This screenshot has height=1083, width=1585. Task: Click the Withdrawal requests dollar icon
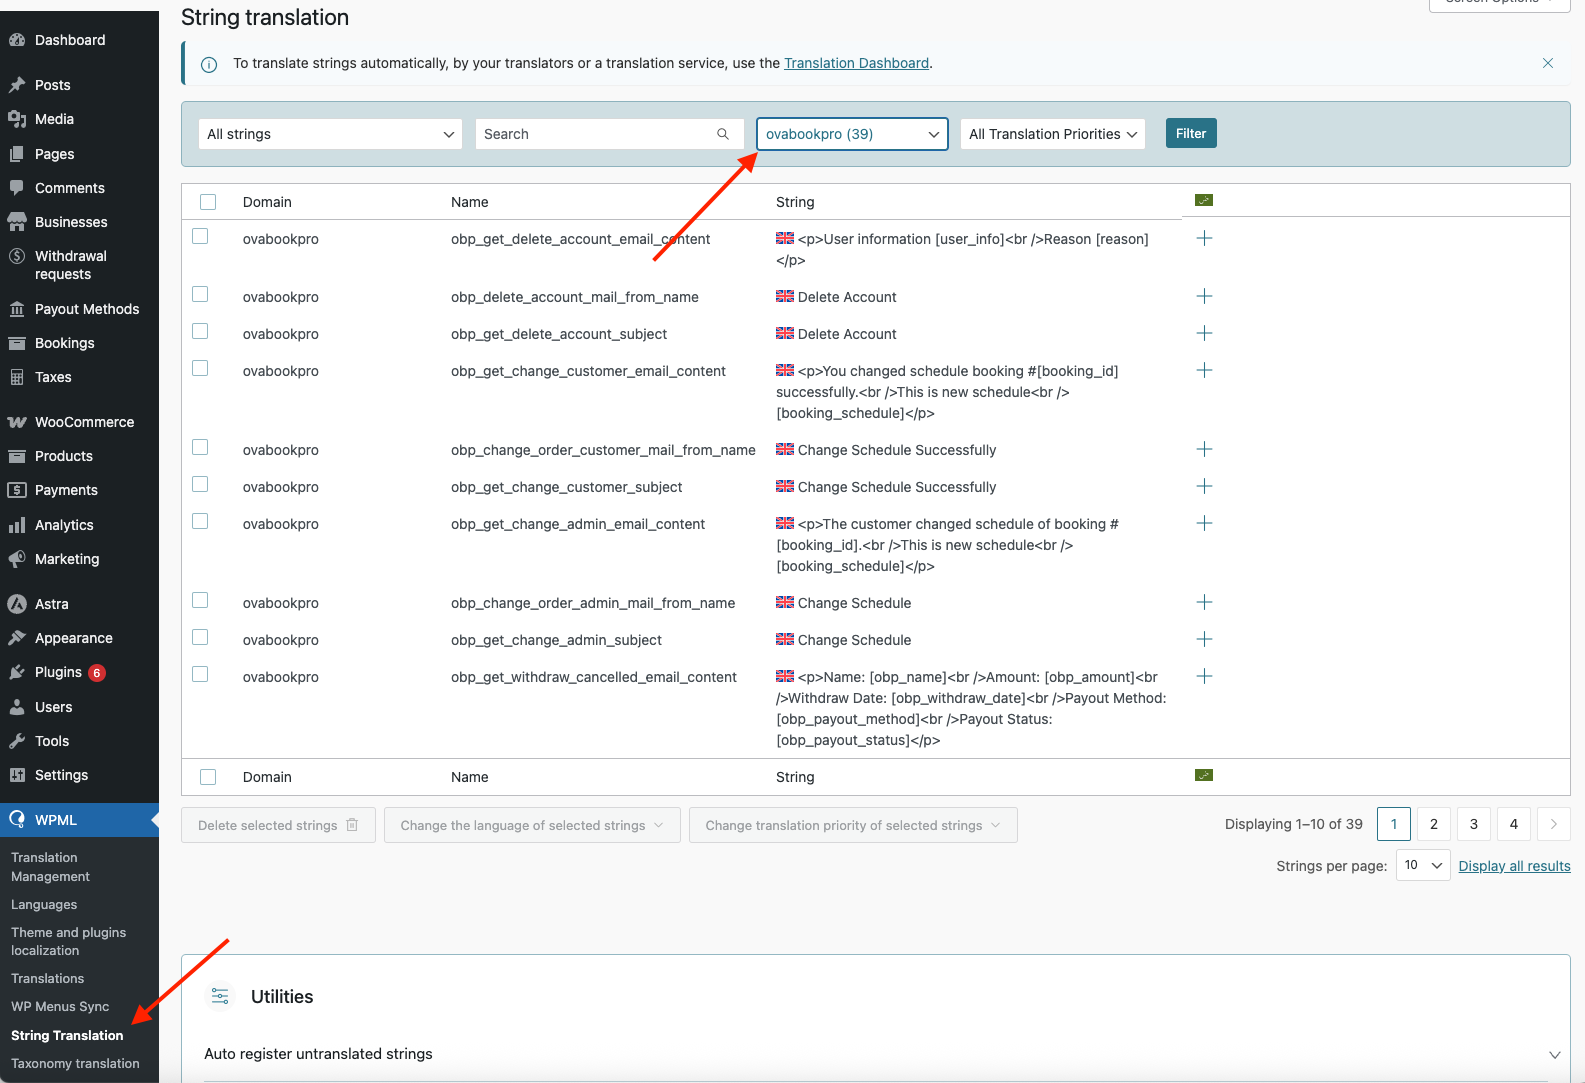pos(17,256)
